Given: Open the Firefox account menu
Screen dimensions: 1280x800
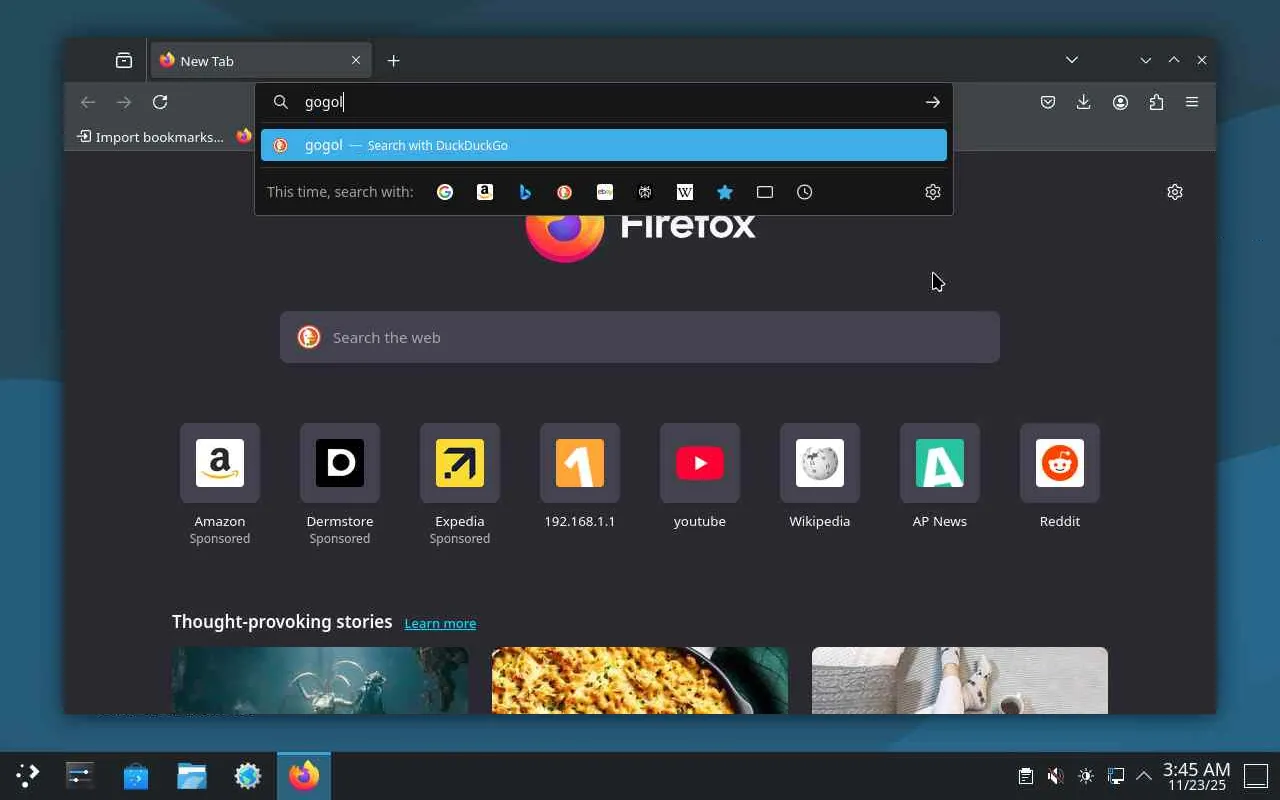Looking at the screenshot, I should click(1120, 102).
